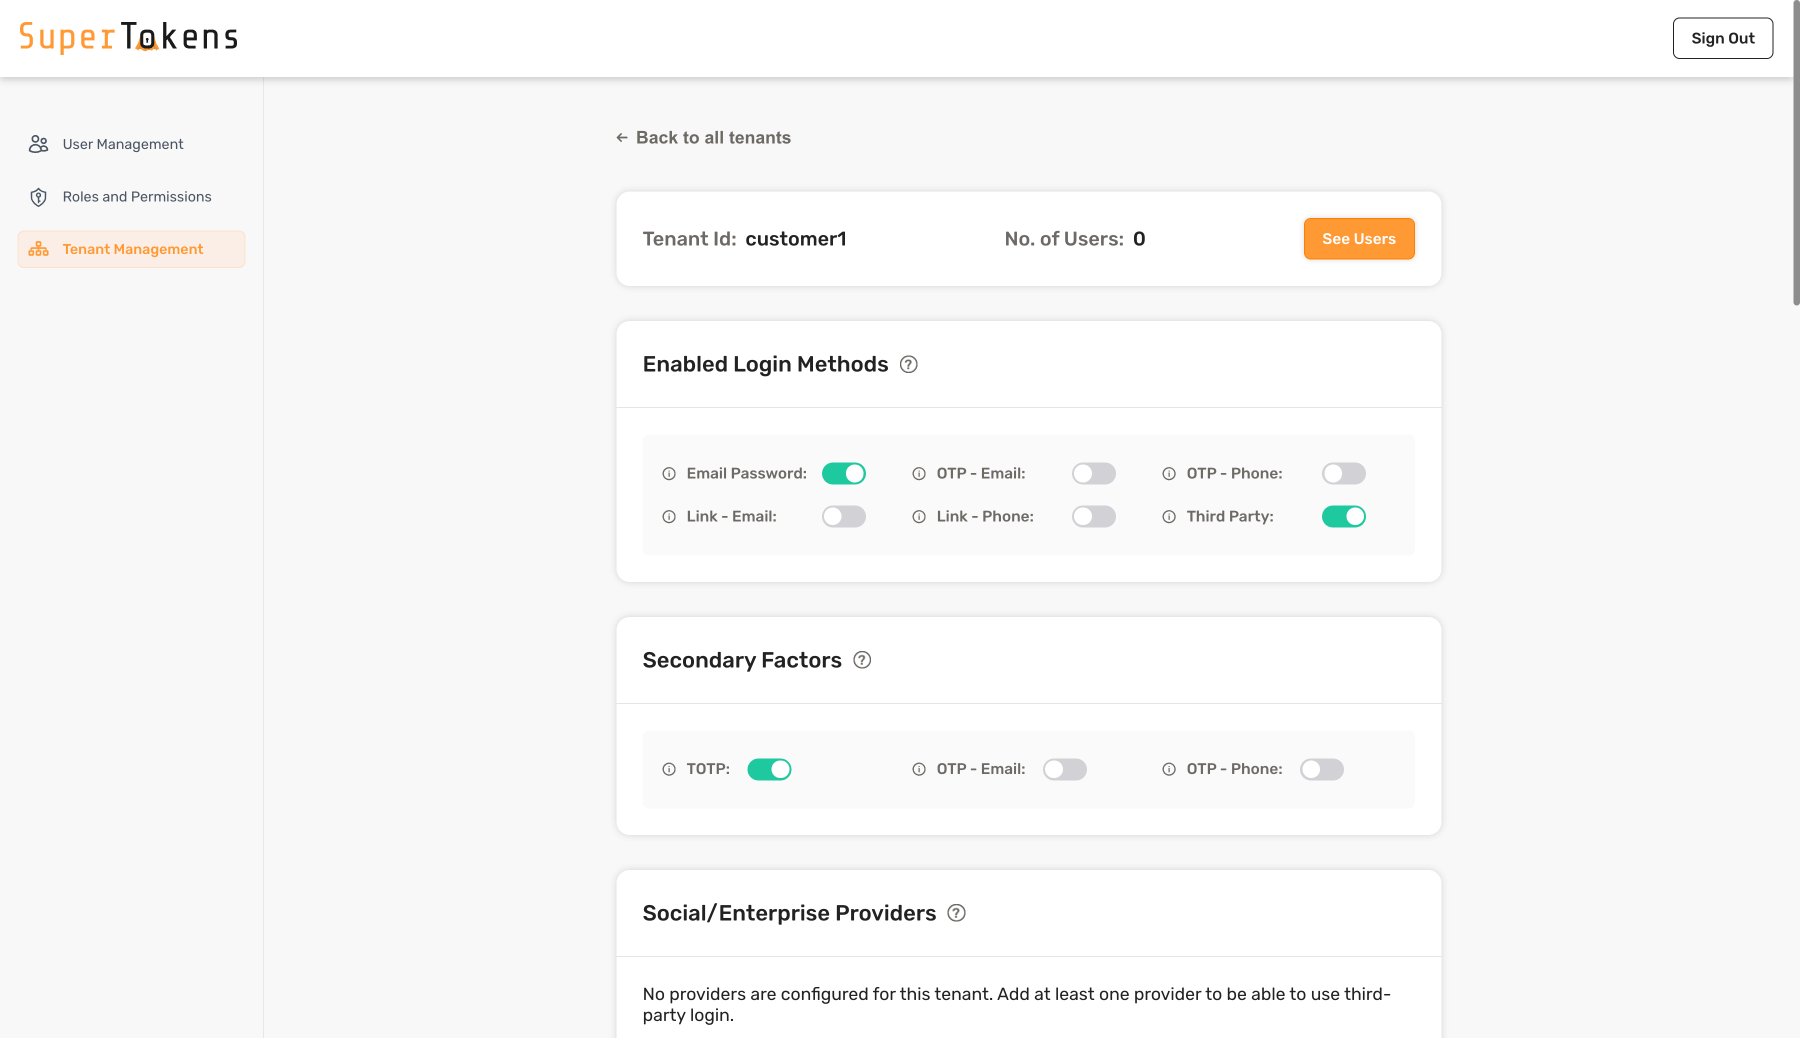
Task: Click the SuperTokens logo
Action: [x=129, y=36]
